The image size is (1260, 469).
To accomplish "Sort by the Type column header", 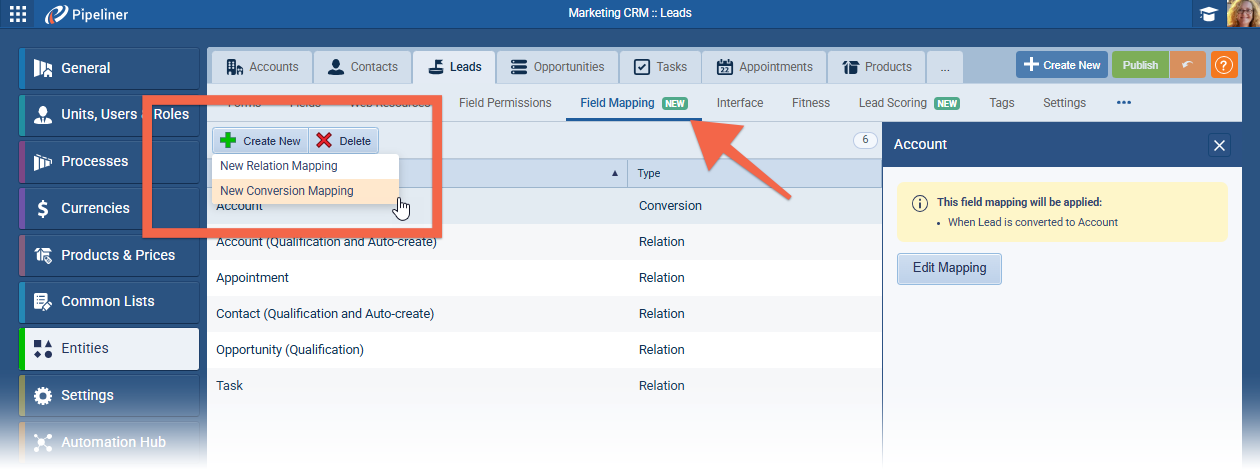I will pos(755,173).
